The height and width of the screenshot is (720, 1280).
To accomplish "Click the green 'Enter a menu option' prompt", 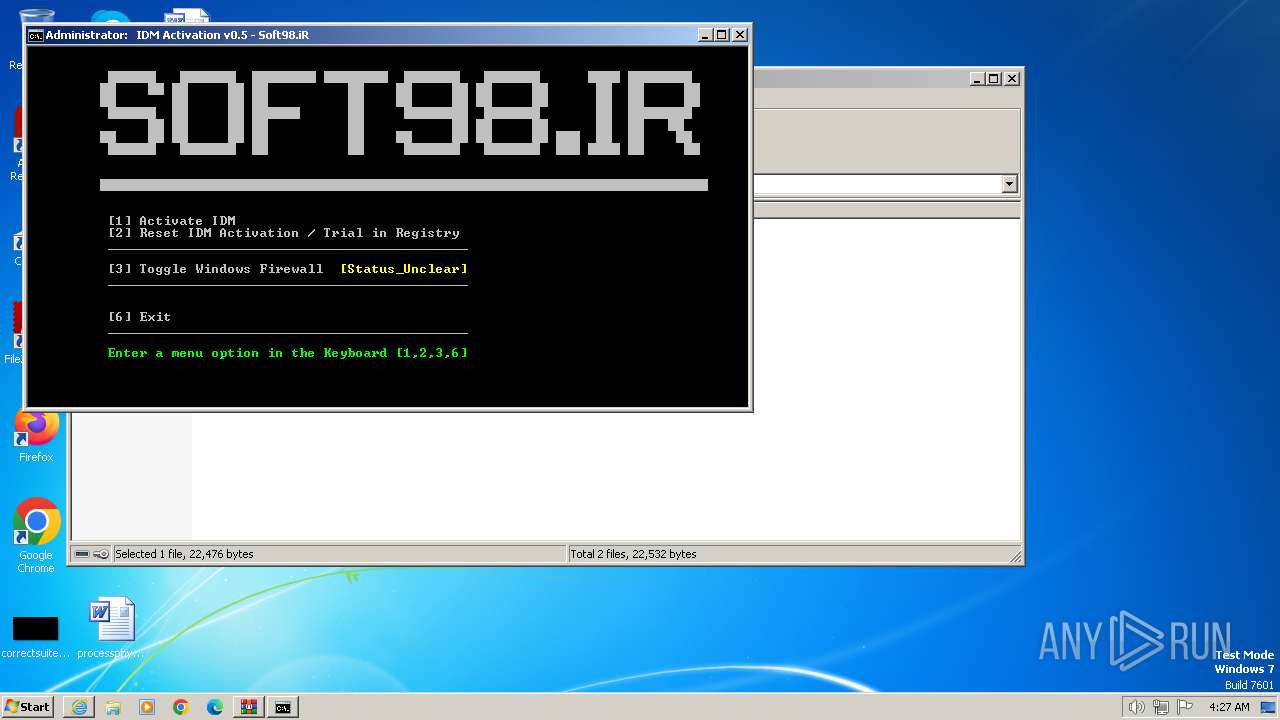I will pyautogui.click(x=288, y=353).
